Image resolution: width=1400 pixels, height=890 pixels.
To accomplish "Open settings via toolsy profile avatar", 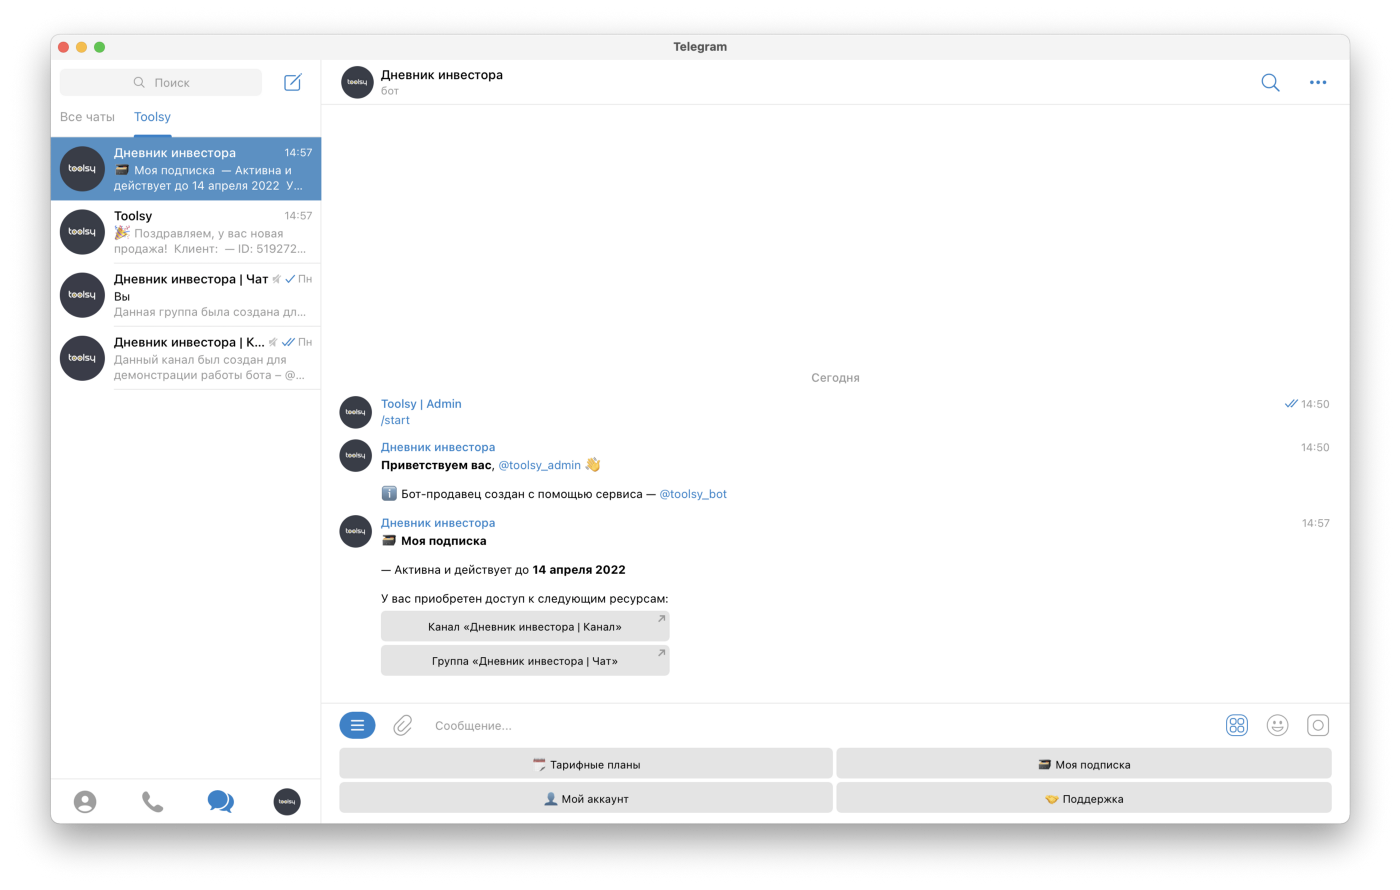I will [x=287, y=802].
